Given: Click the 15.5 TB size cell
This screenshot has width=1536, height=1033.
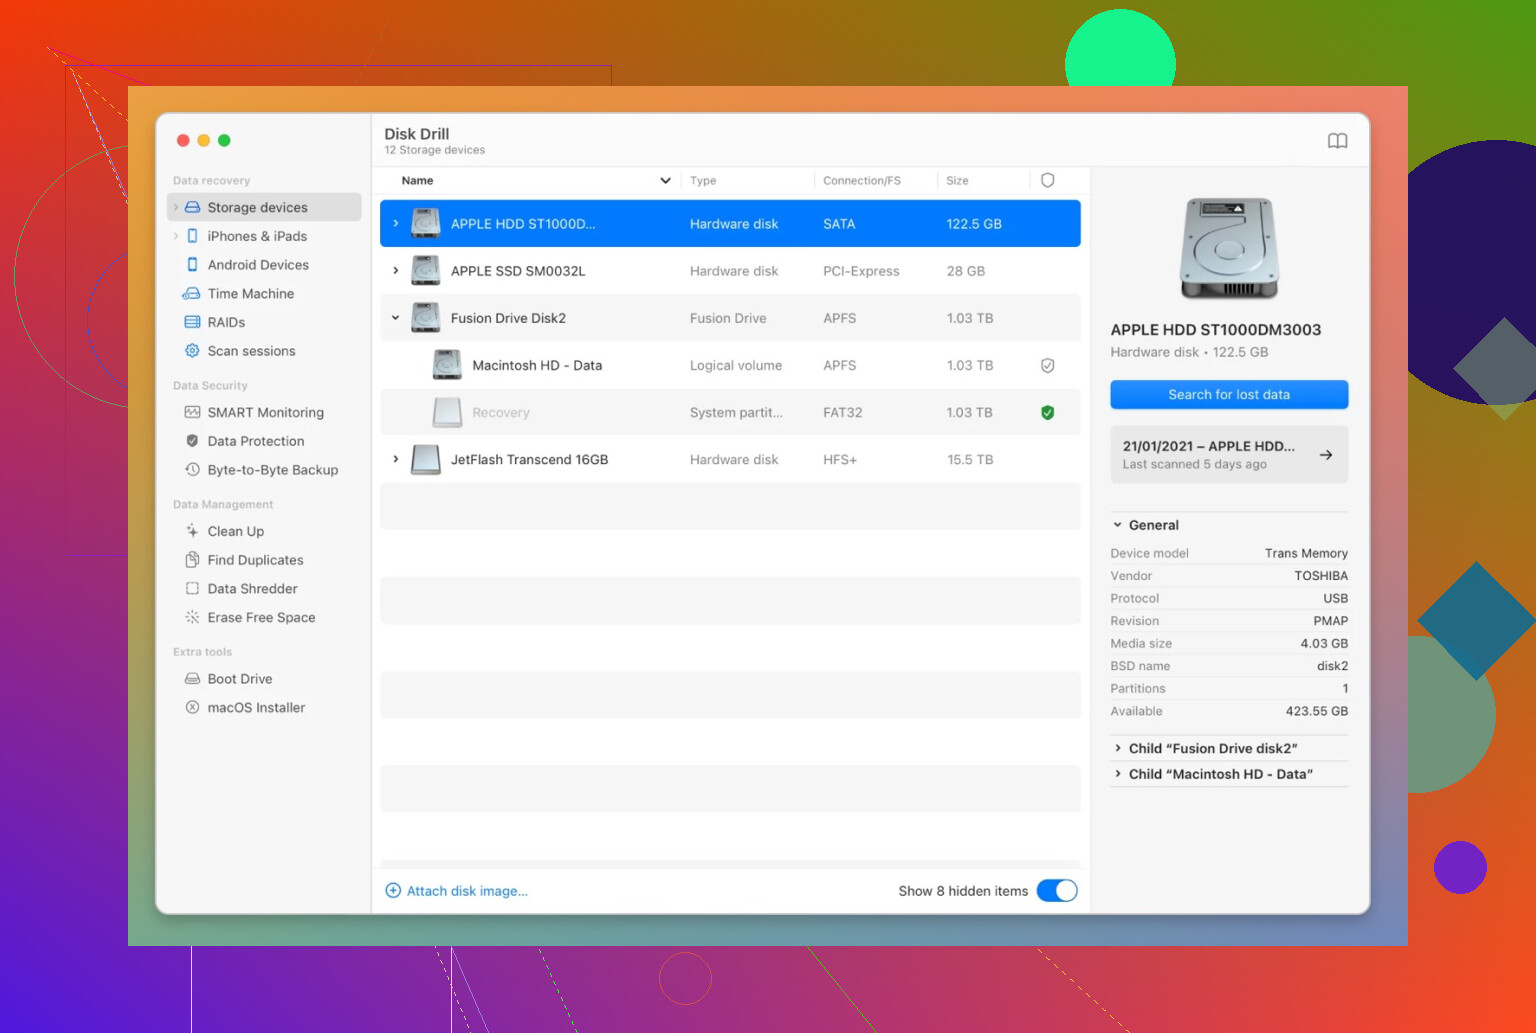Looking at the screenshot, I should tap(970, 460).
